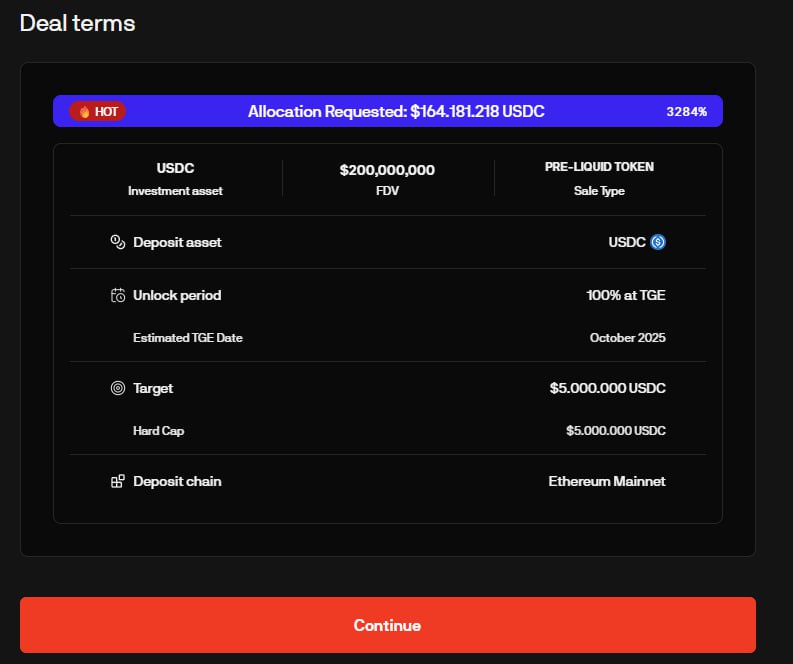Image resolution: width=793 pixels, height=664 pixels.
Task: Click the HOT flame badge
Action: [x=98, y=111]
